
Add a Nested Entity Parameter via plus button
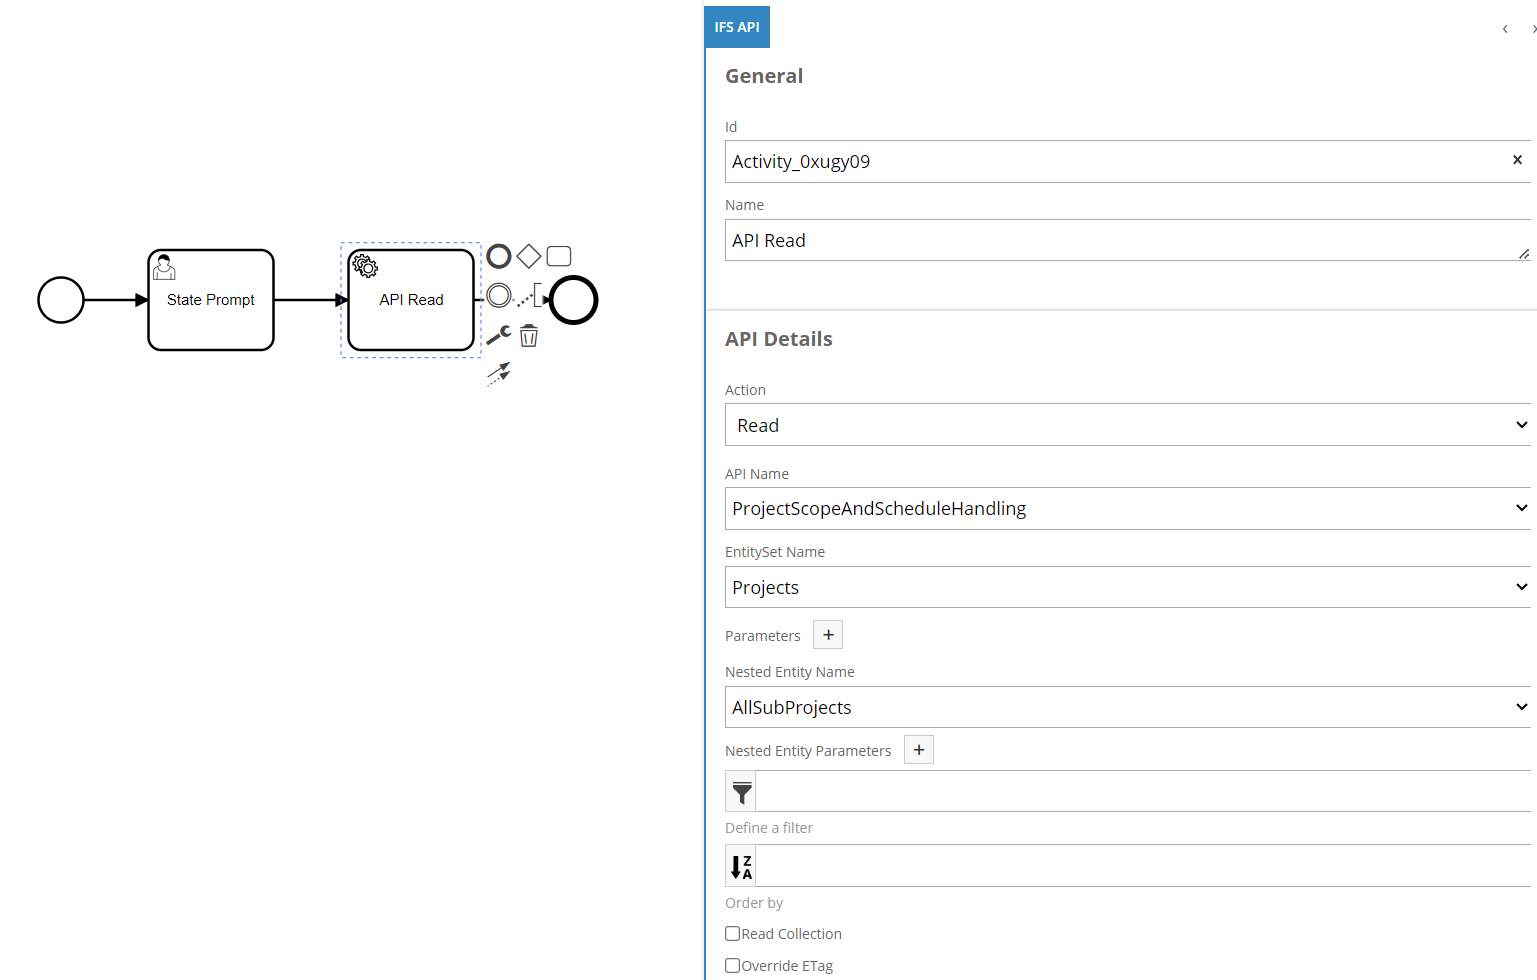tap(918, 749)
